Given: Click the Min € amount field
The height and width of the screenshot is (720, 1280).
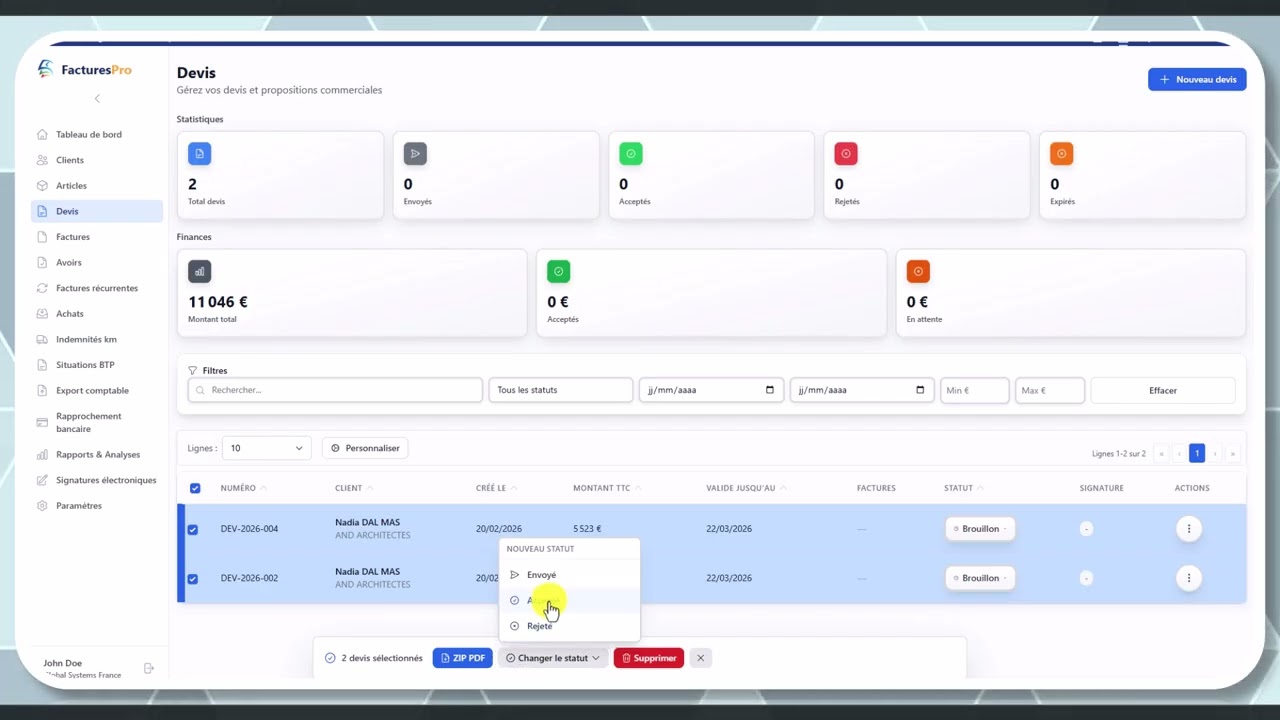Looking at the screenshot, I should pyautogui.click(x=975, y=390).
